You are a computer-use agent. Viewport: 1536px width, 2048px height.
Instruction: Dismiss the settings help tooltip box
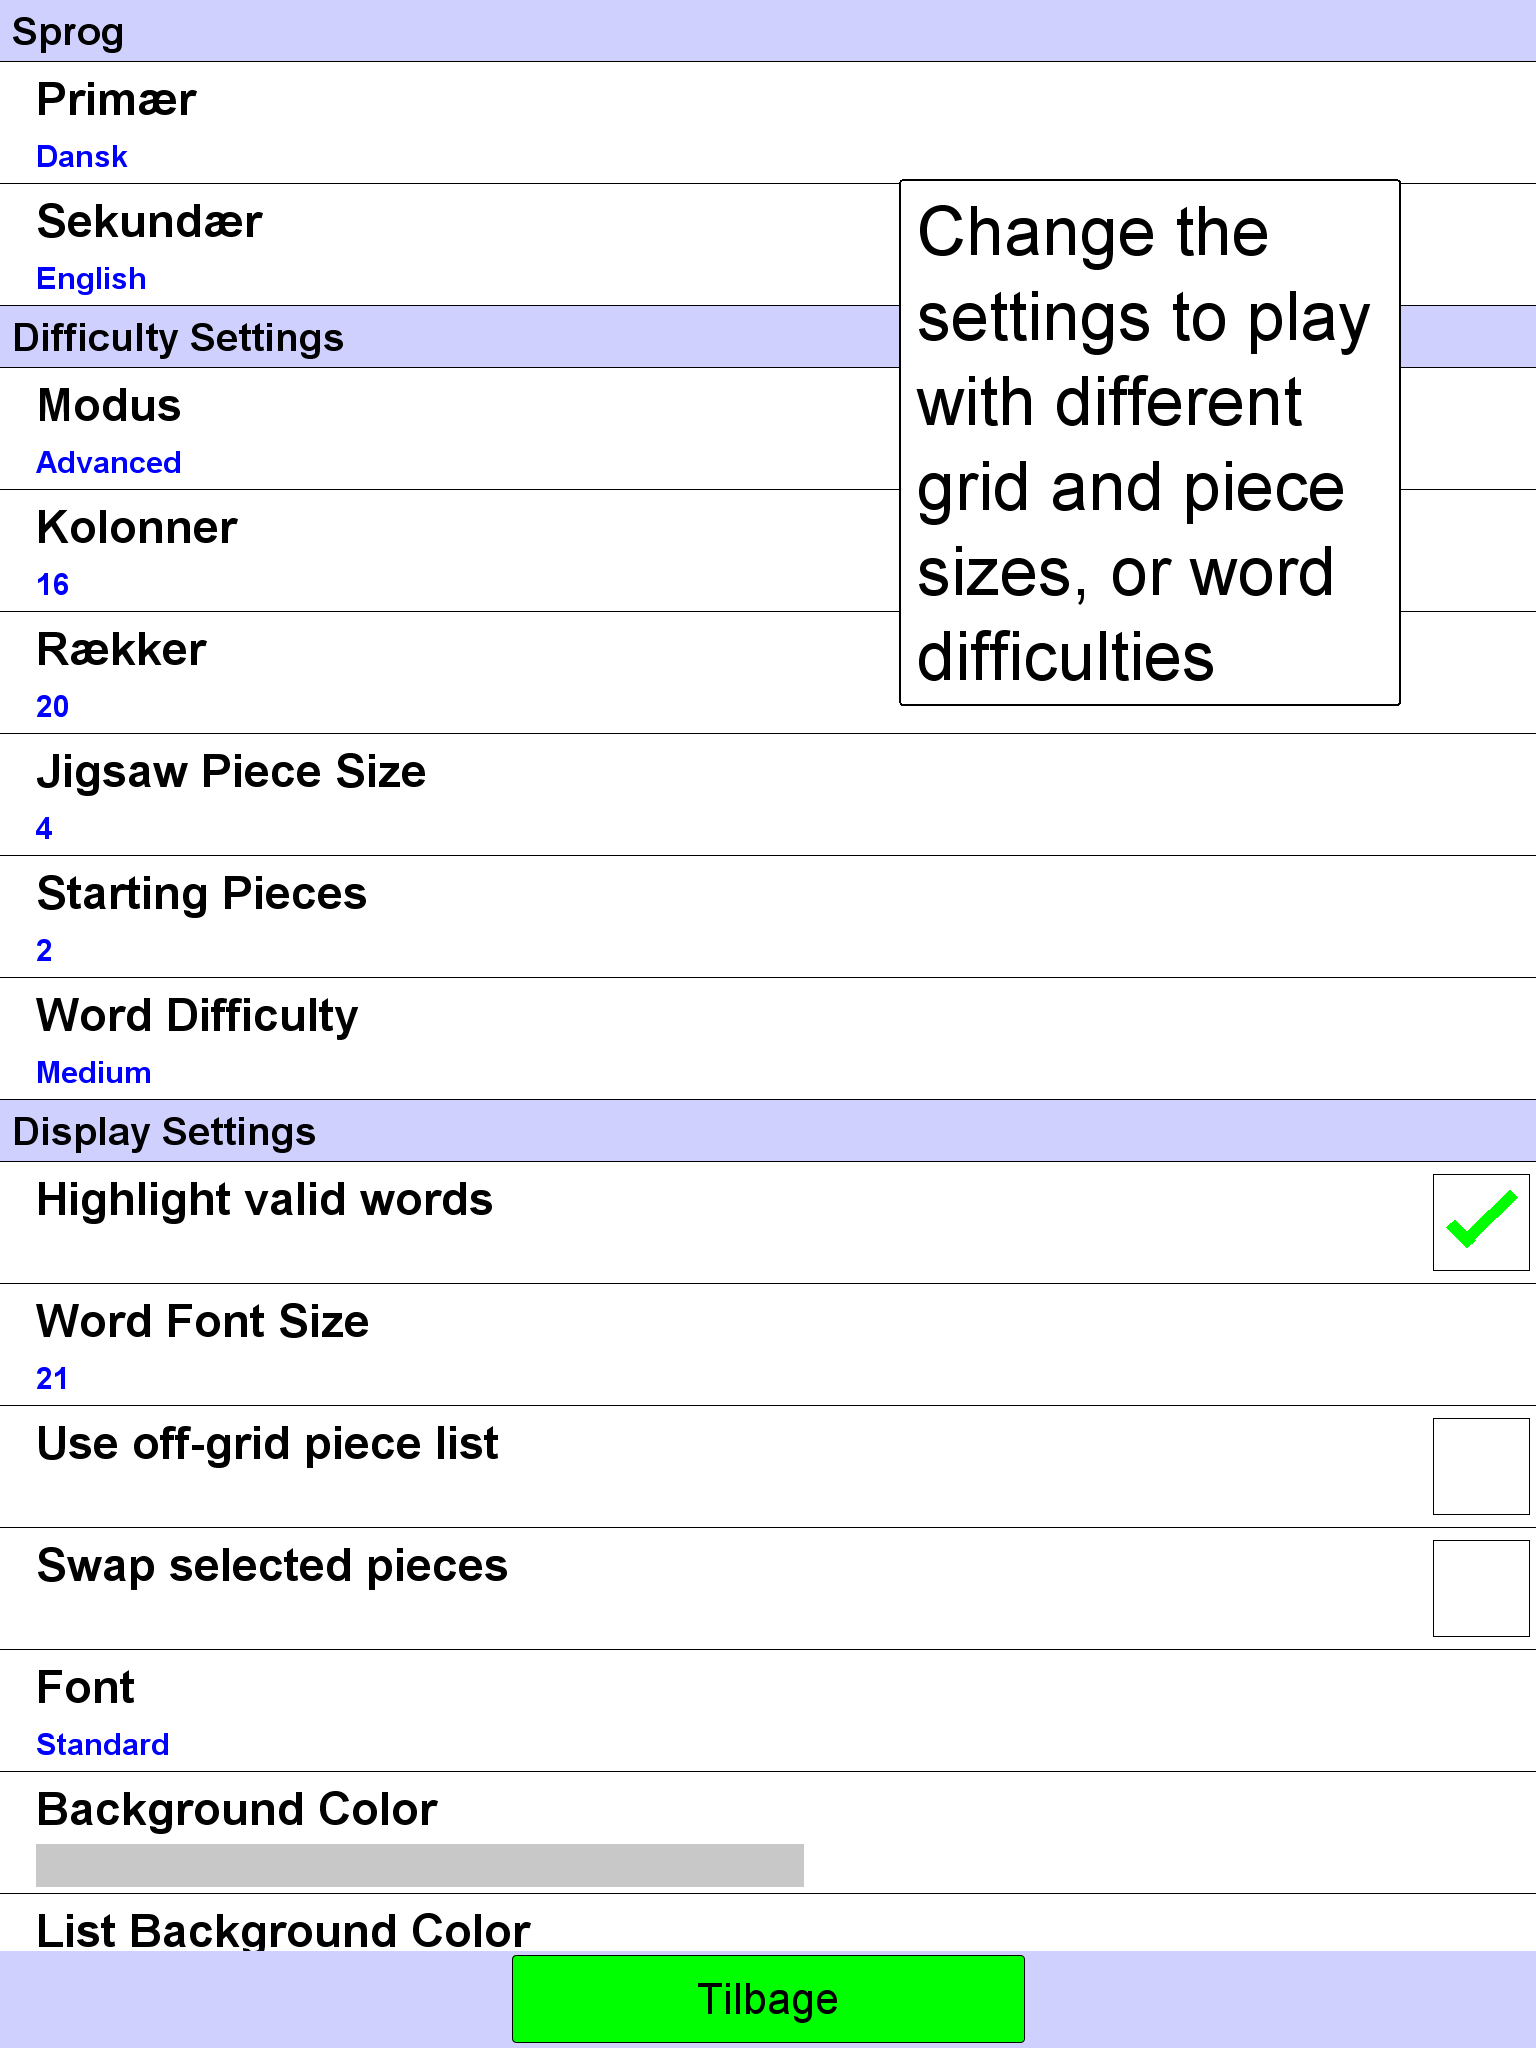[x=1150, y=443]
